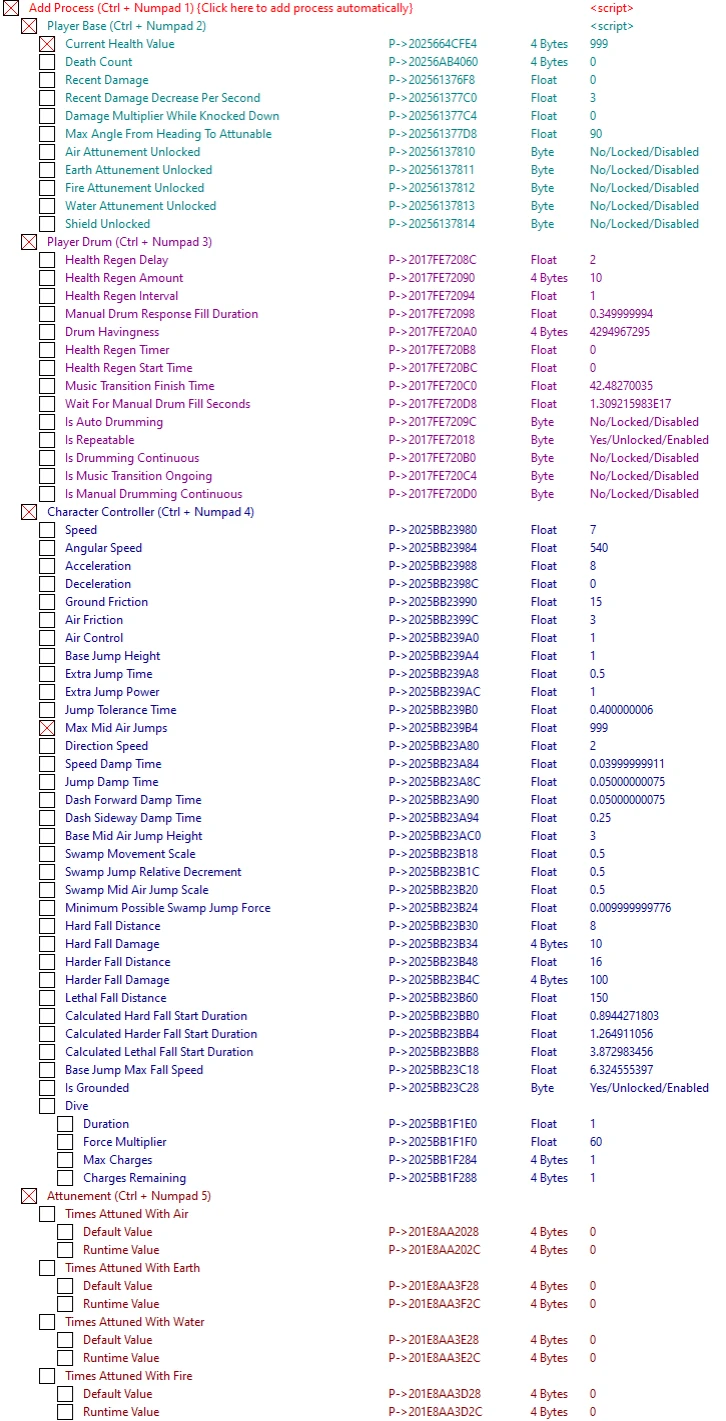The height and width of the screenshot is (1421, 726).
Task: Tick the Max Charges checkbox
Action: [x=65, y=1160]
